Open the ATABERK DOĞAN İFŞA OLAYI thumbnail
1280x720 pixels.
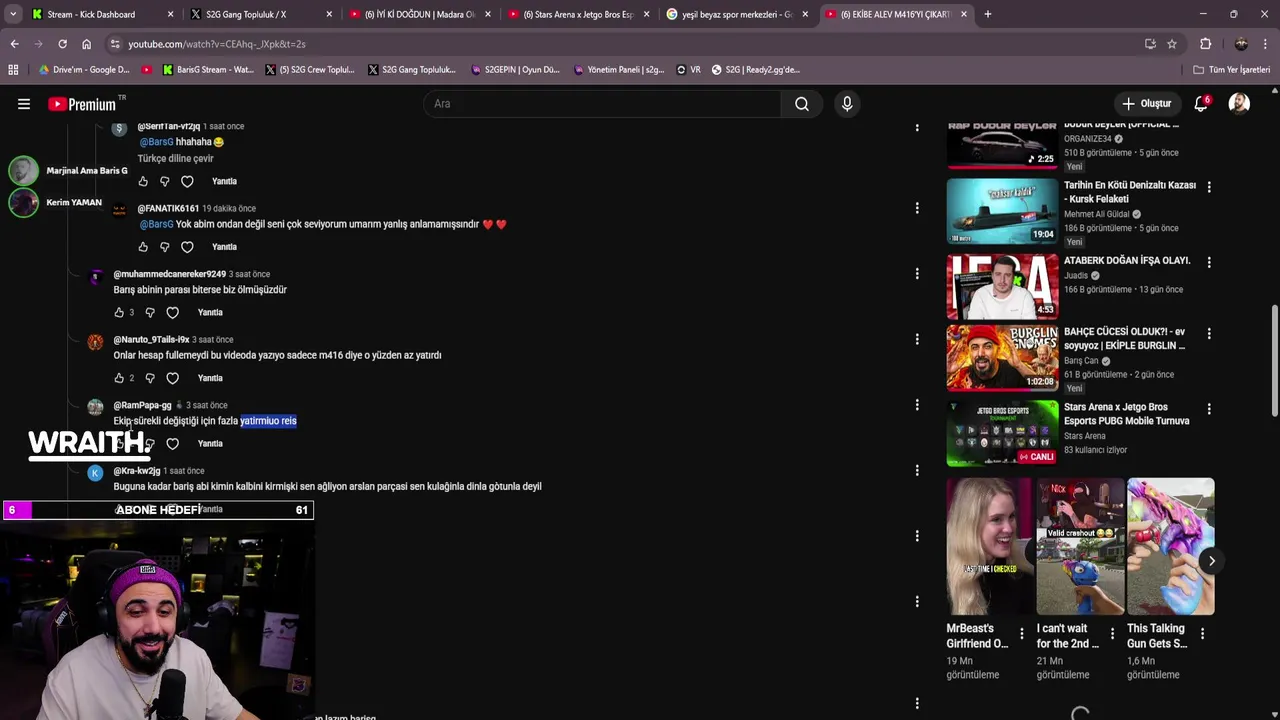[1002, 286]
